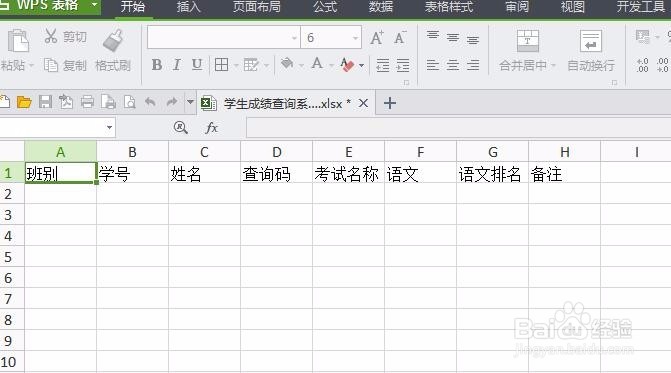This screenshot has height=373, width=671.
Task: Open the font name dropdown
Action: coord(294,38)
